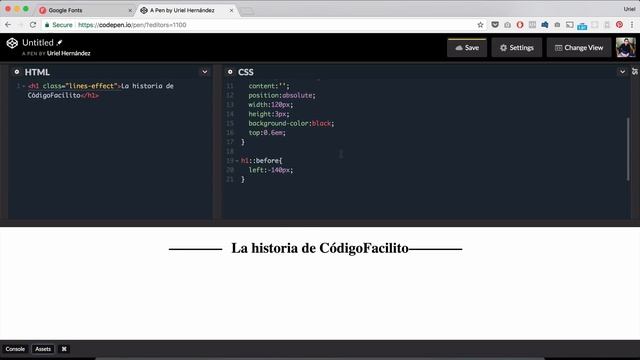Click author link Uriel Hernández

69,53
